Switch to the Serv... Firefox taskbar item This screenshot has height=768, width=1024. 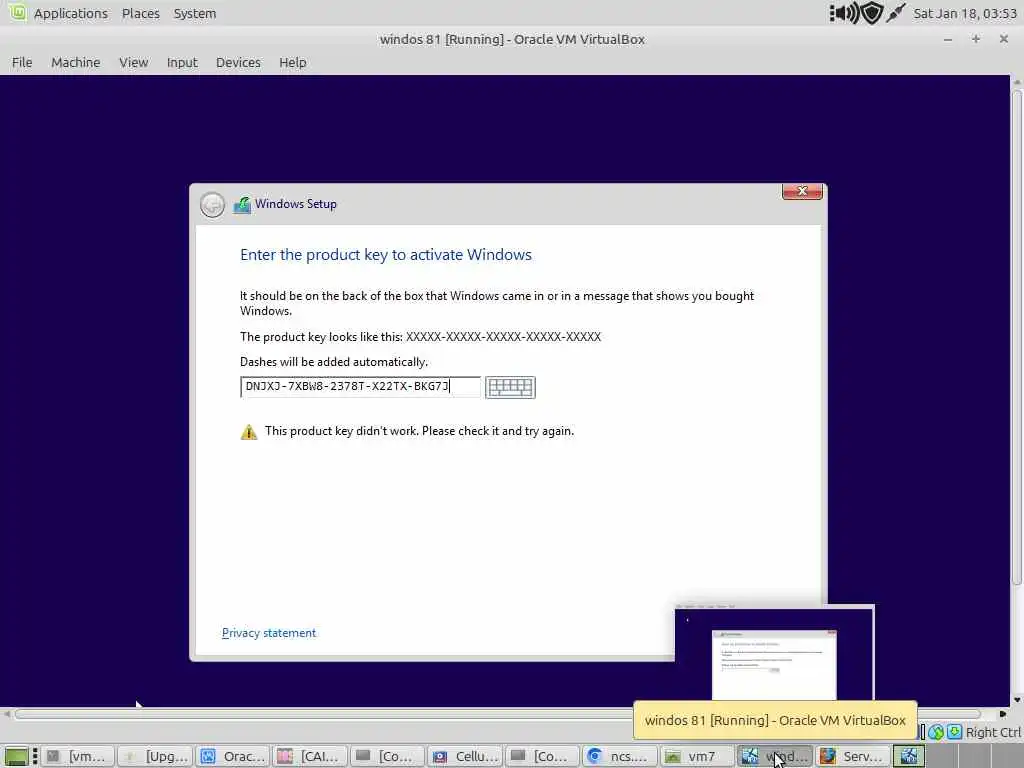click(x=852, y=756)
